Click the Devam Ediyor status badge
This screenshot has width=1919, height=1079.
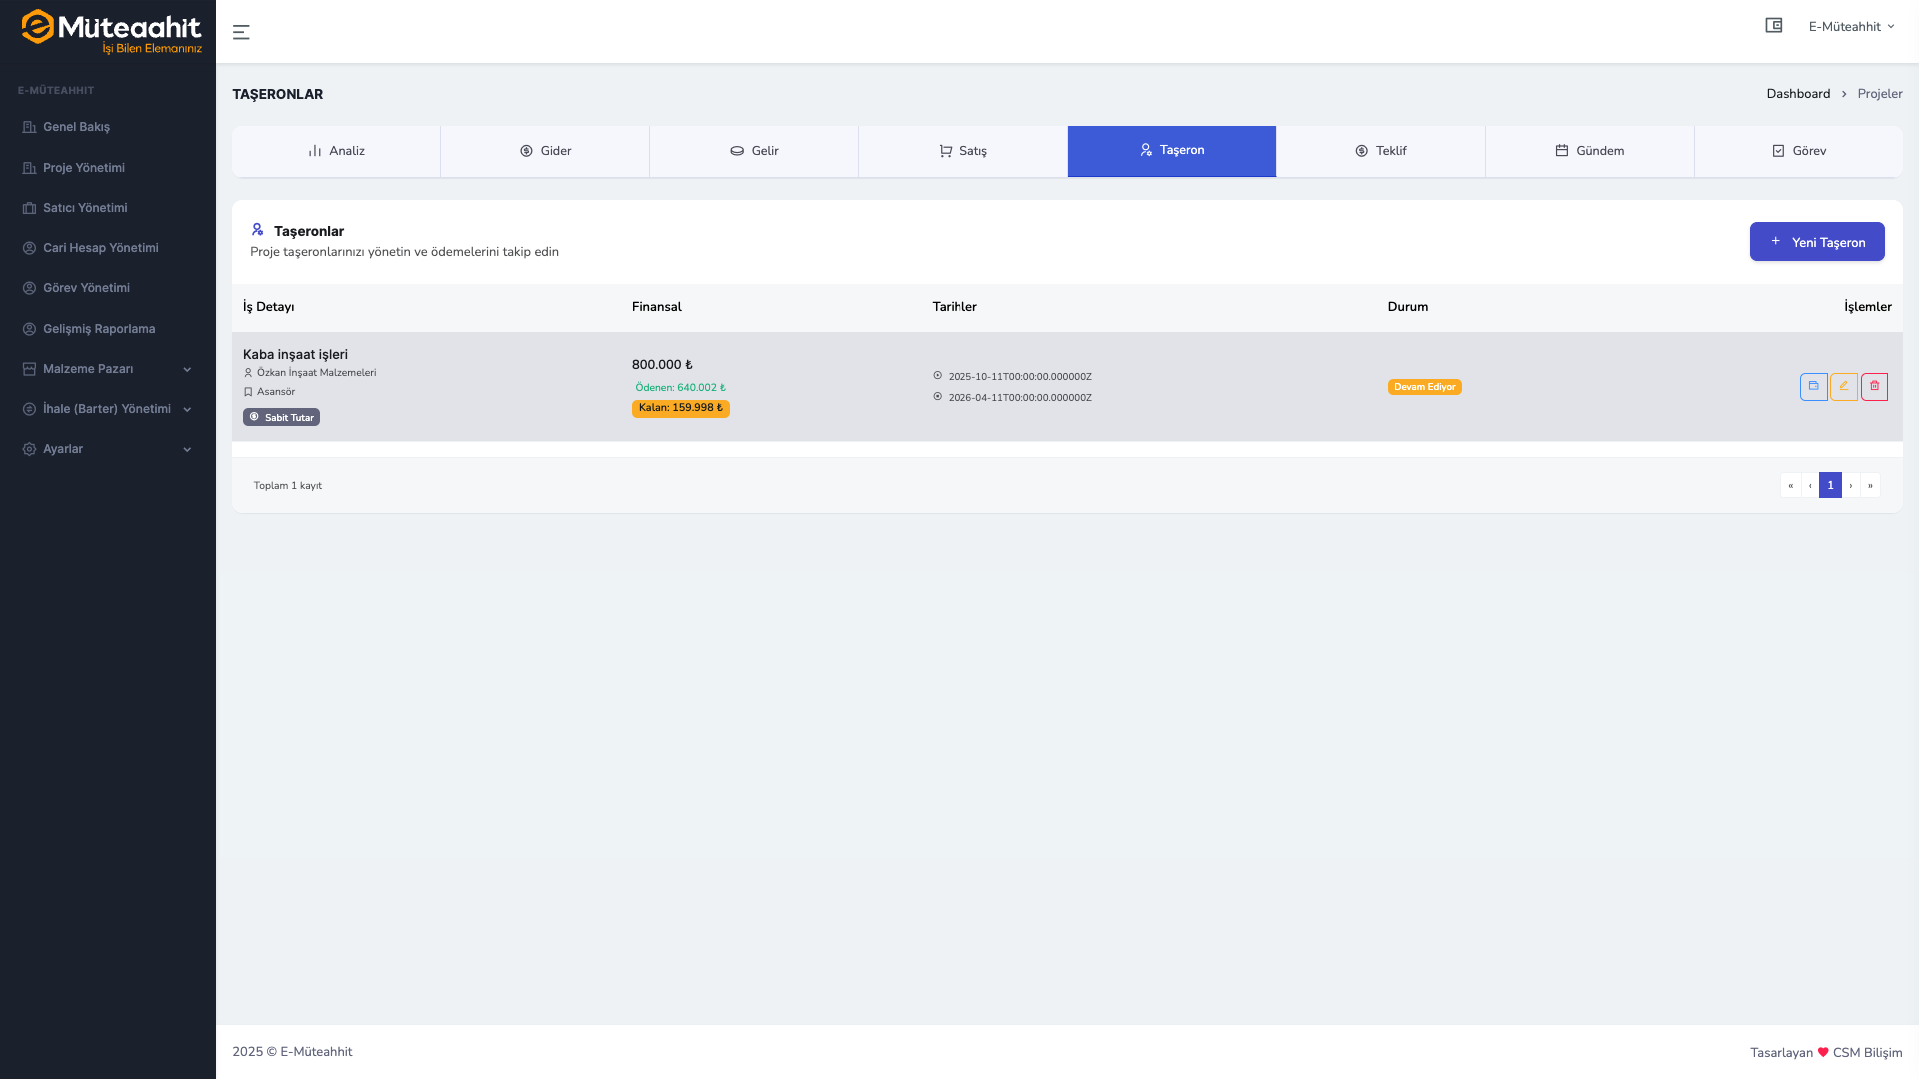click(1423, 387)
